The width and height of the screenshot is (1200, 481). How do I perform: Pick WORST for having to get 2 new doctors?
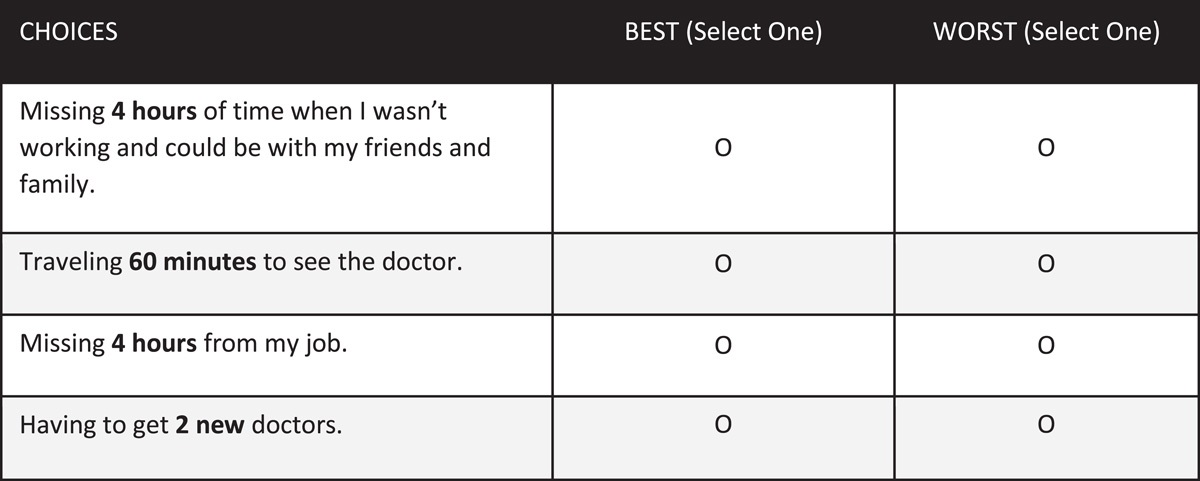1046,425
